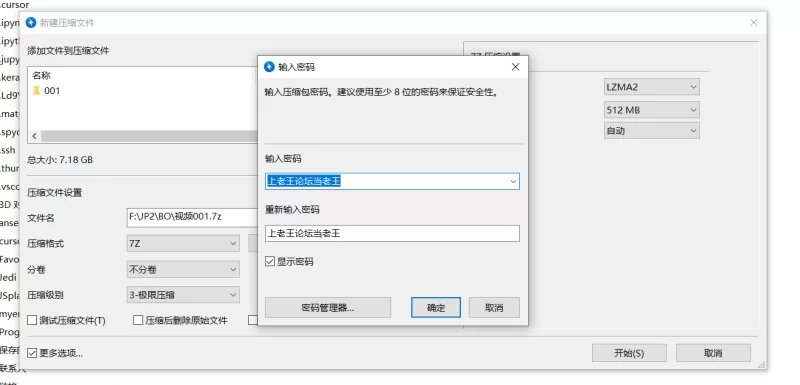
Task: Open the LZMA2 method dropdown
Action: (652, 87)
